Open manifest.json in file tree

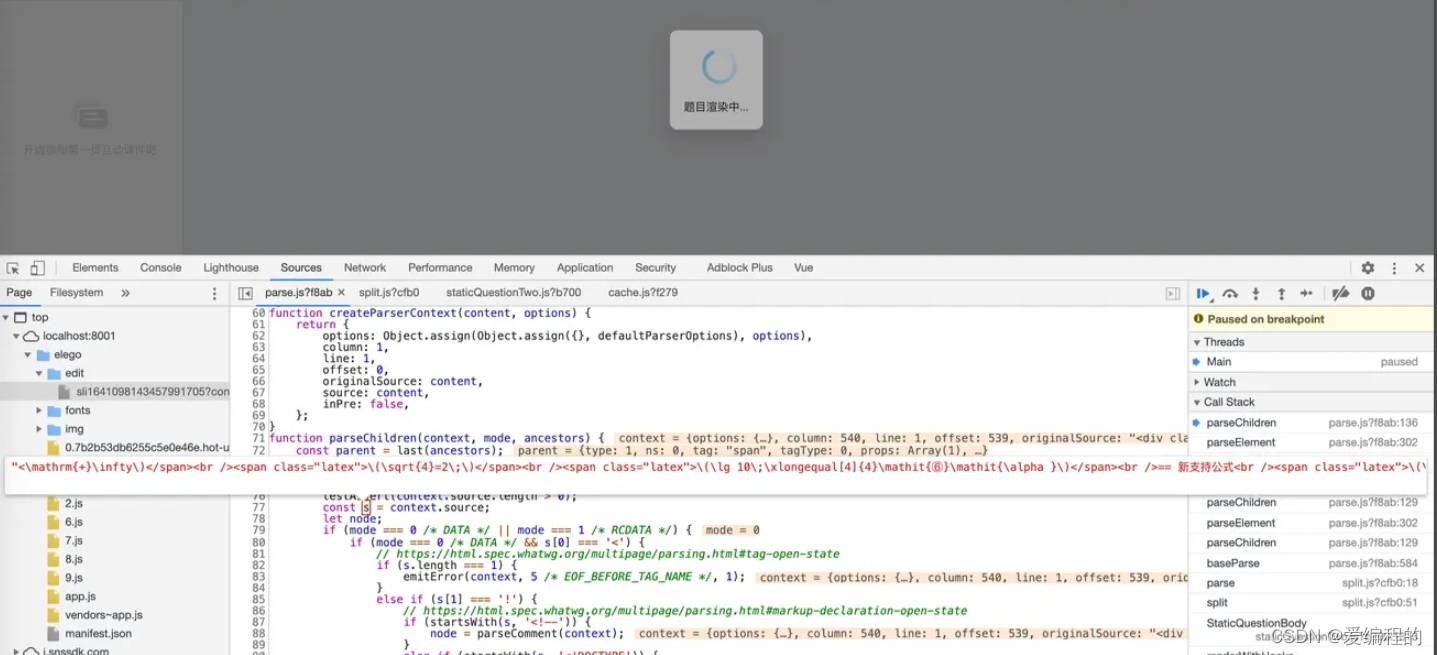[97, 634]
